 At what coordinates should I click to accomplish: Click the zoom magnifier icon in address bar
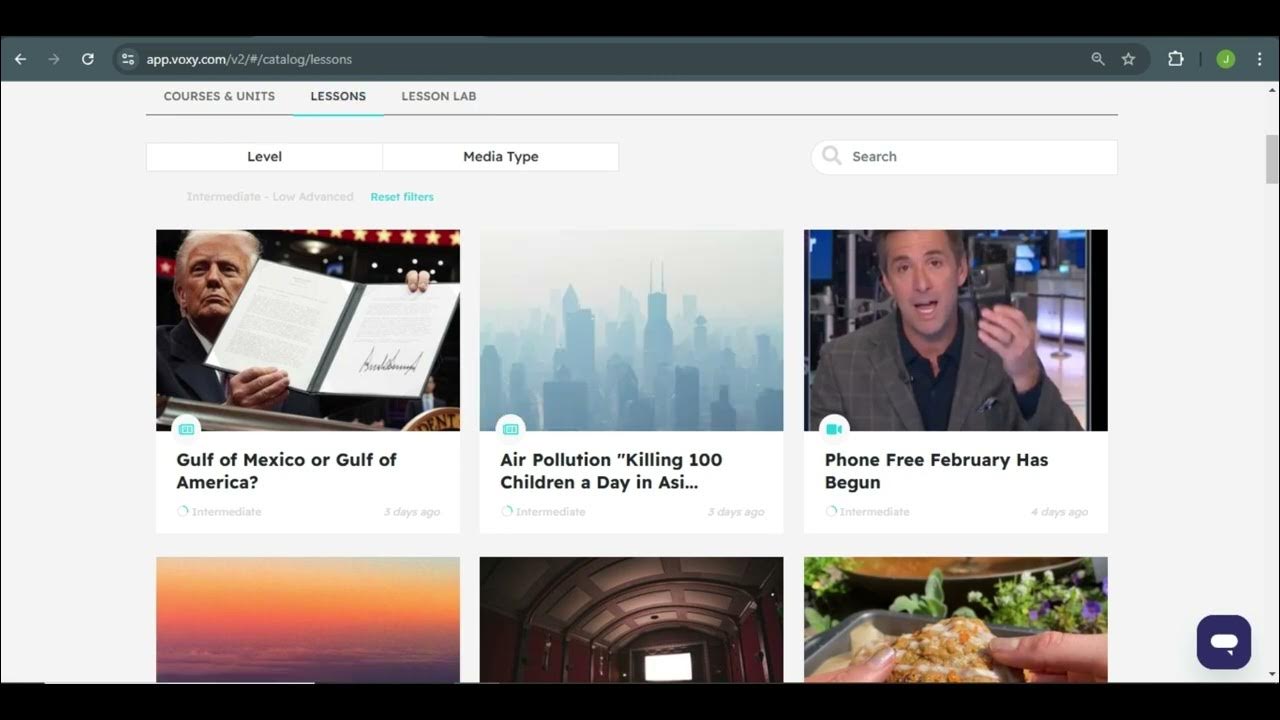pyautogui.click(x=1098, y=59)
